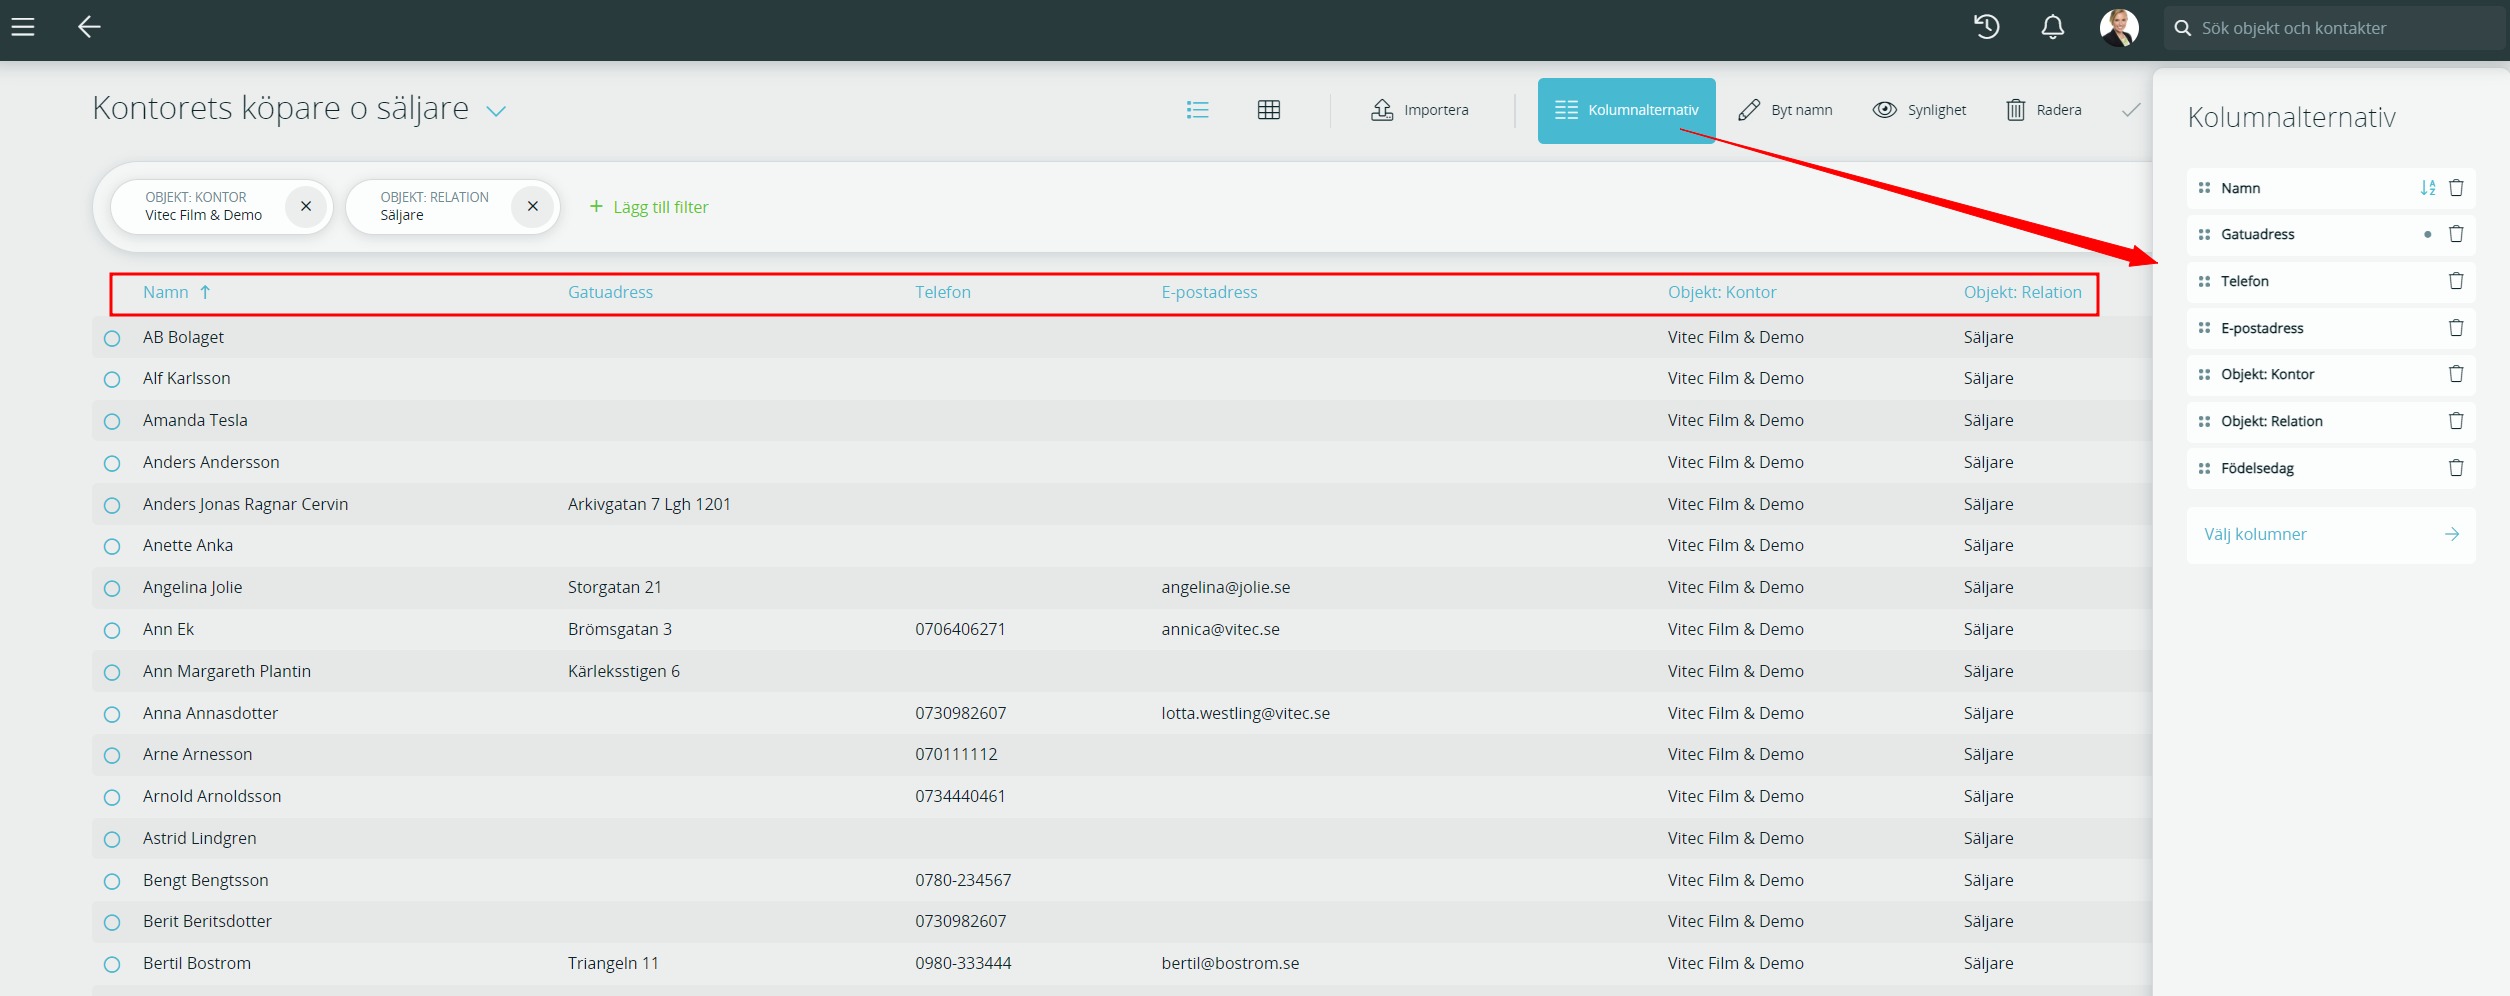Grab the Gatuadress column drag handle
Viewport: 2510px width, 996px height.
pos(2204,234)
